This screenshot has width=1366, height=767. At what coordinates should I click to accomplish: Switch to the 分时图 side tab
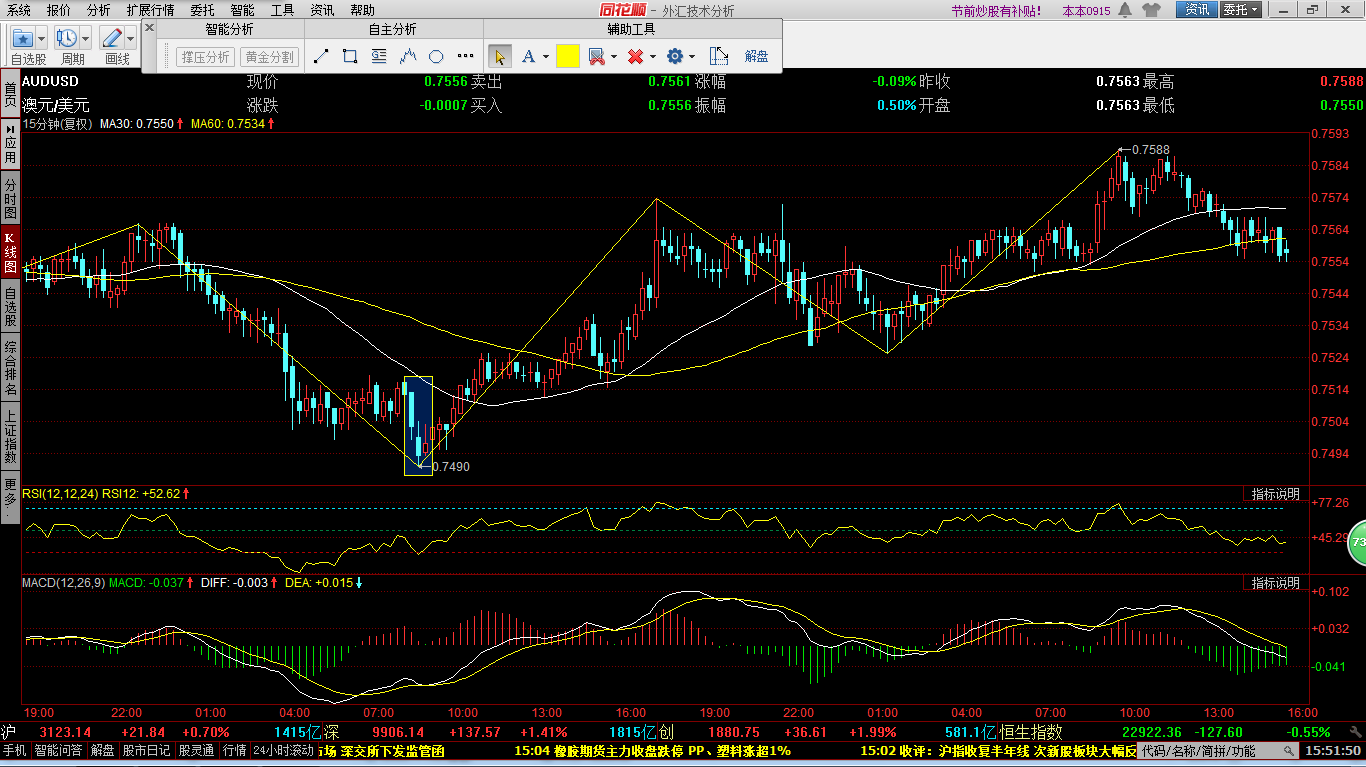pyautogui.click(x=10, y=197)
